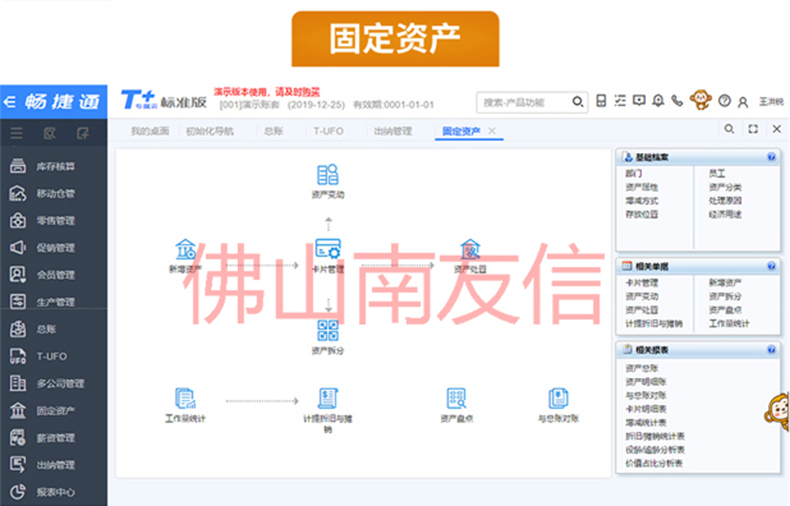Open 资产盘点 link in 相关单据 panel
The width and height of the screenshot is (790, 506).
point(725,310)
